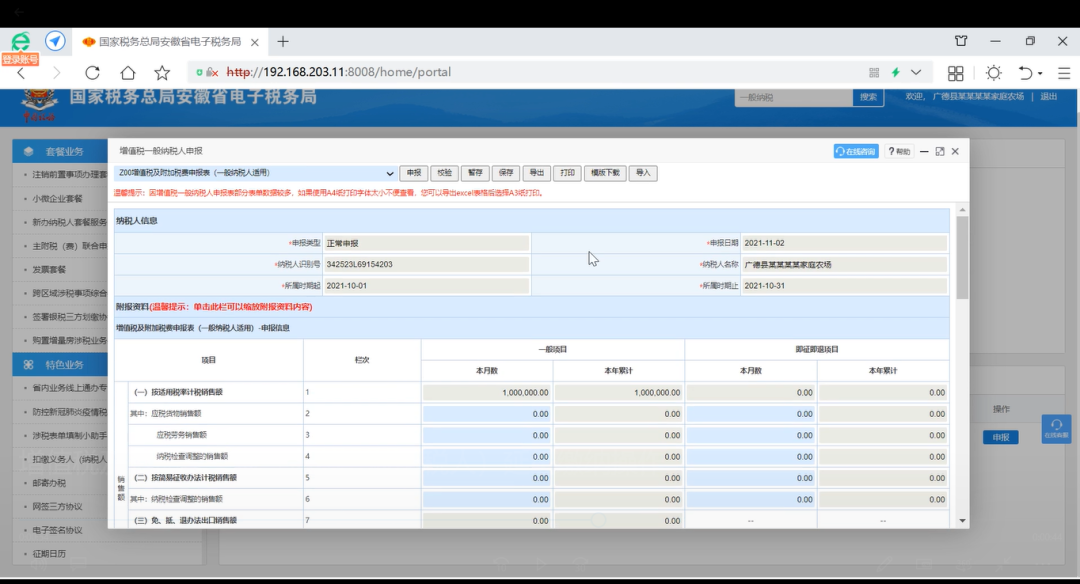Click the 纳税人名称 field
Image resolution: width=1080 pixels, height=584 pixels.
(844, 264)
